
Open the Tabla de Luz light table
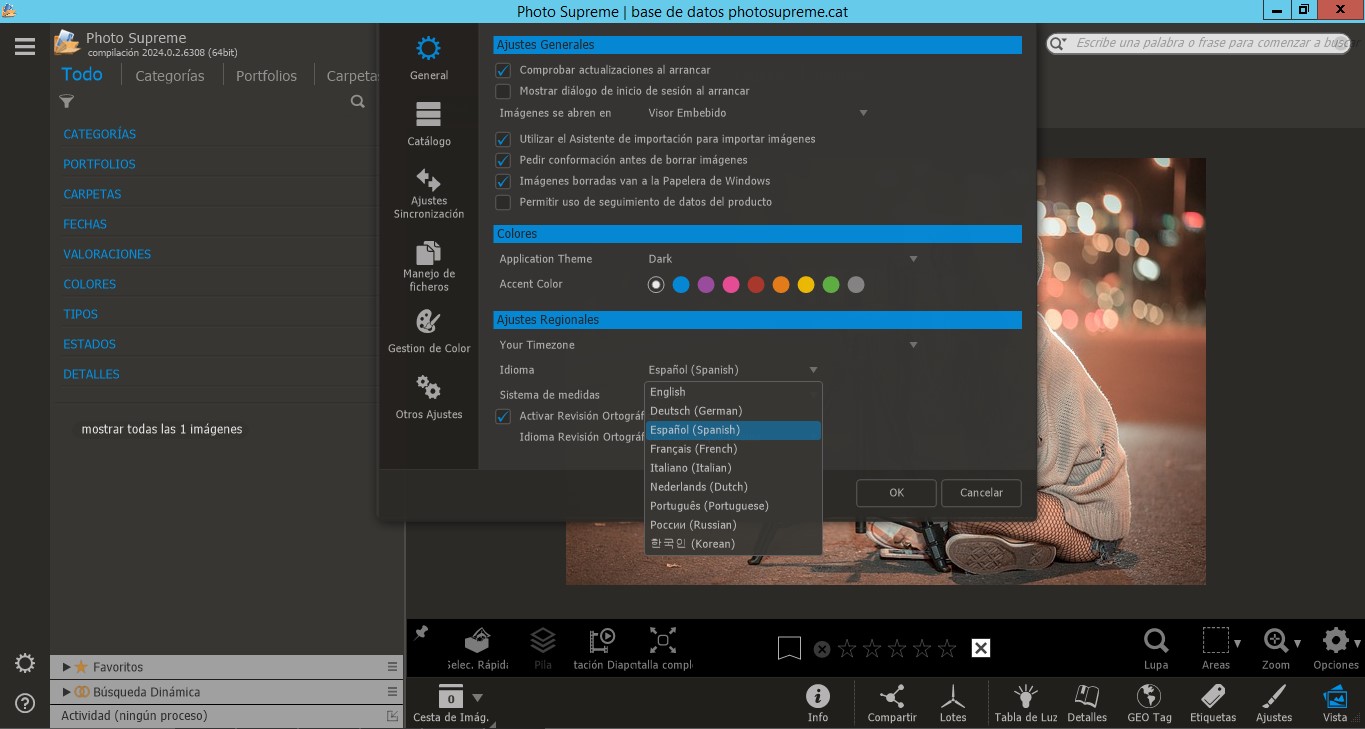click(x=1025, y=702)
